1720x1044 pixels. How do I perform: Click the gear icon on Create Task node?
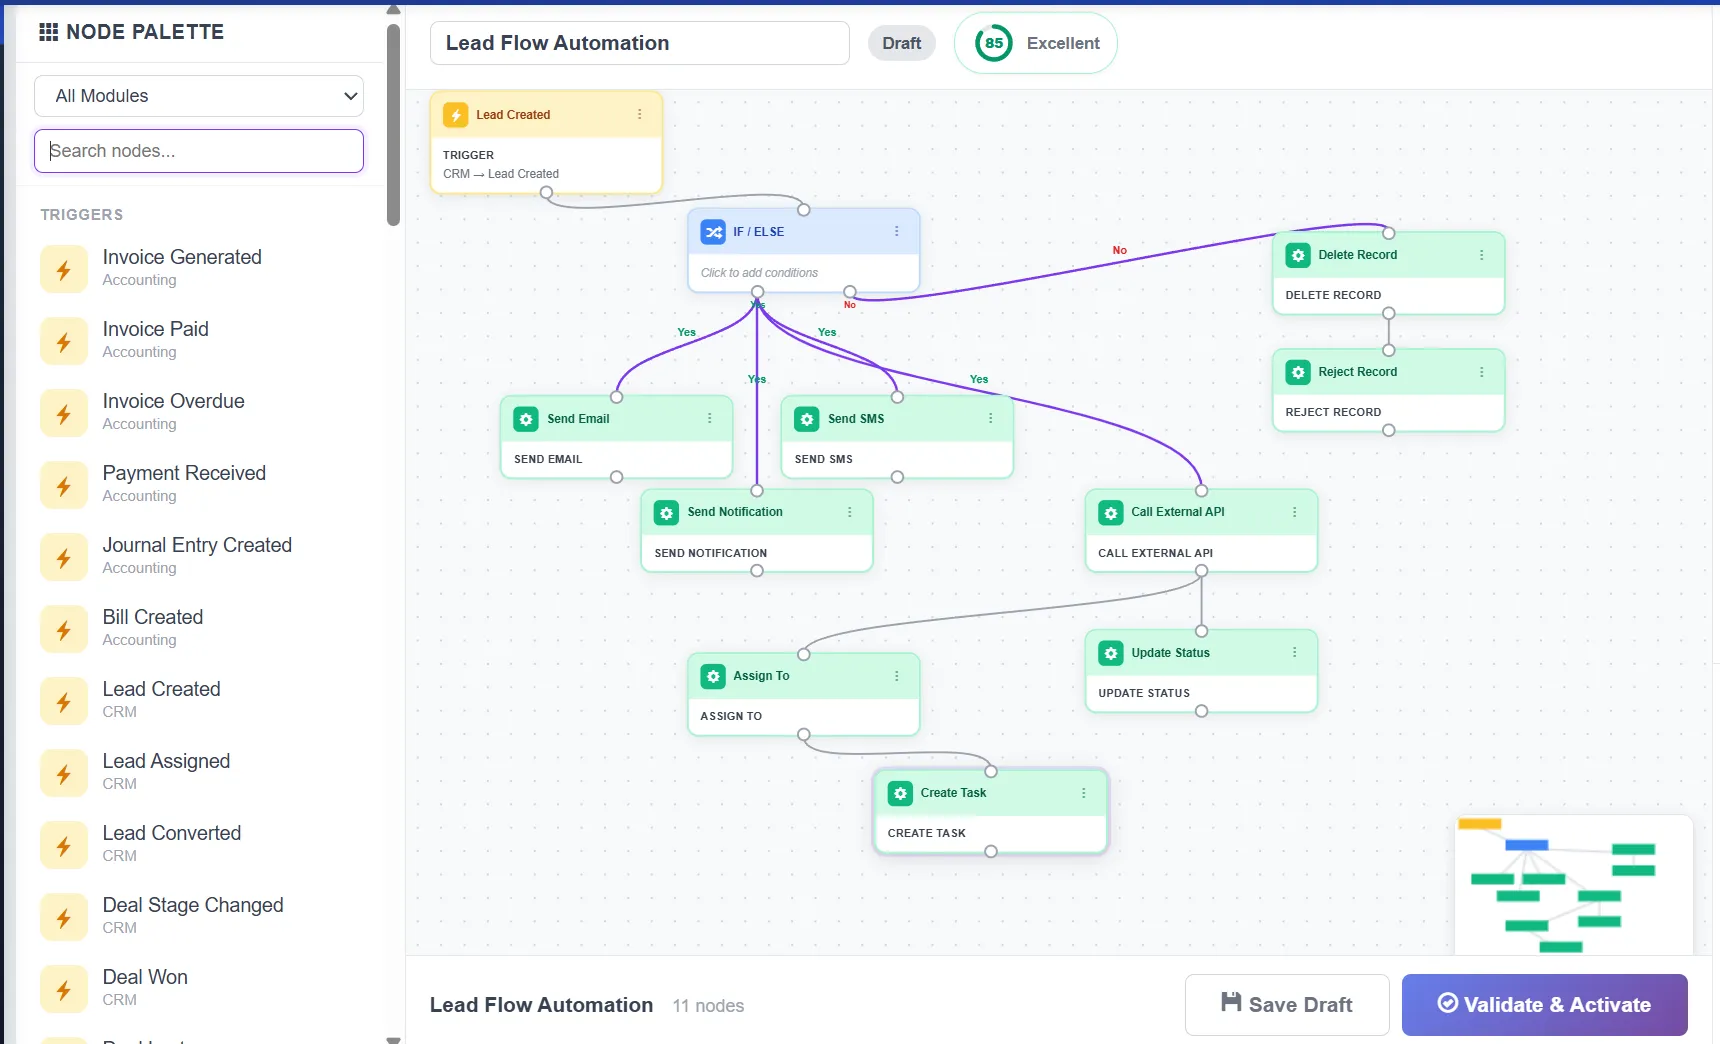[x=899, y=793]
